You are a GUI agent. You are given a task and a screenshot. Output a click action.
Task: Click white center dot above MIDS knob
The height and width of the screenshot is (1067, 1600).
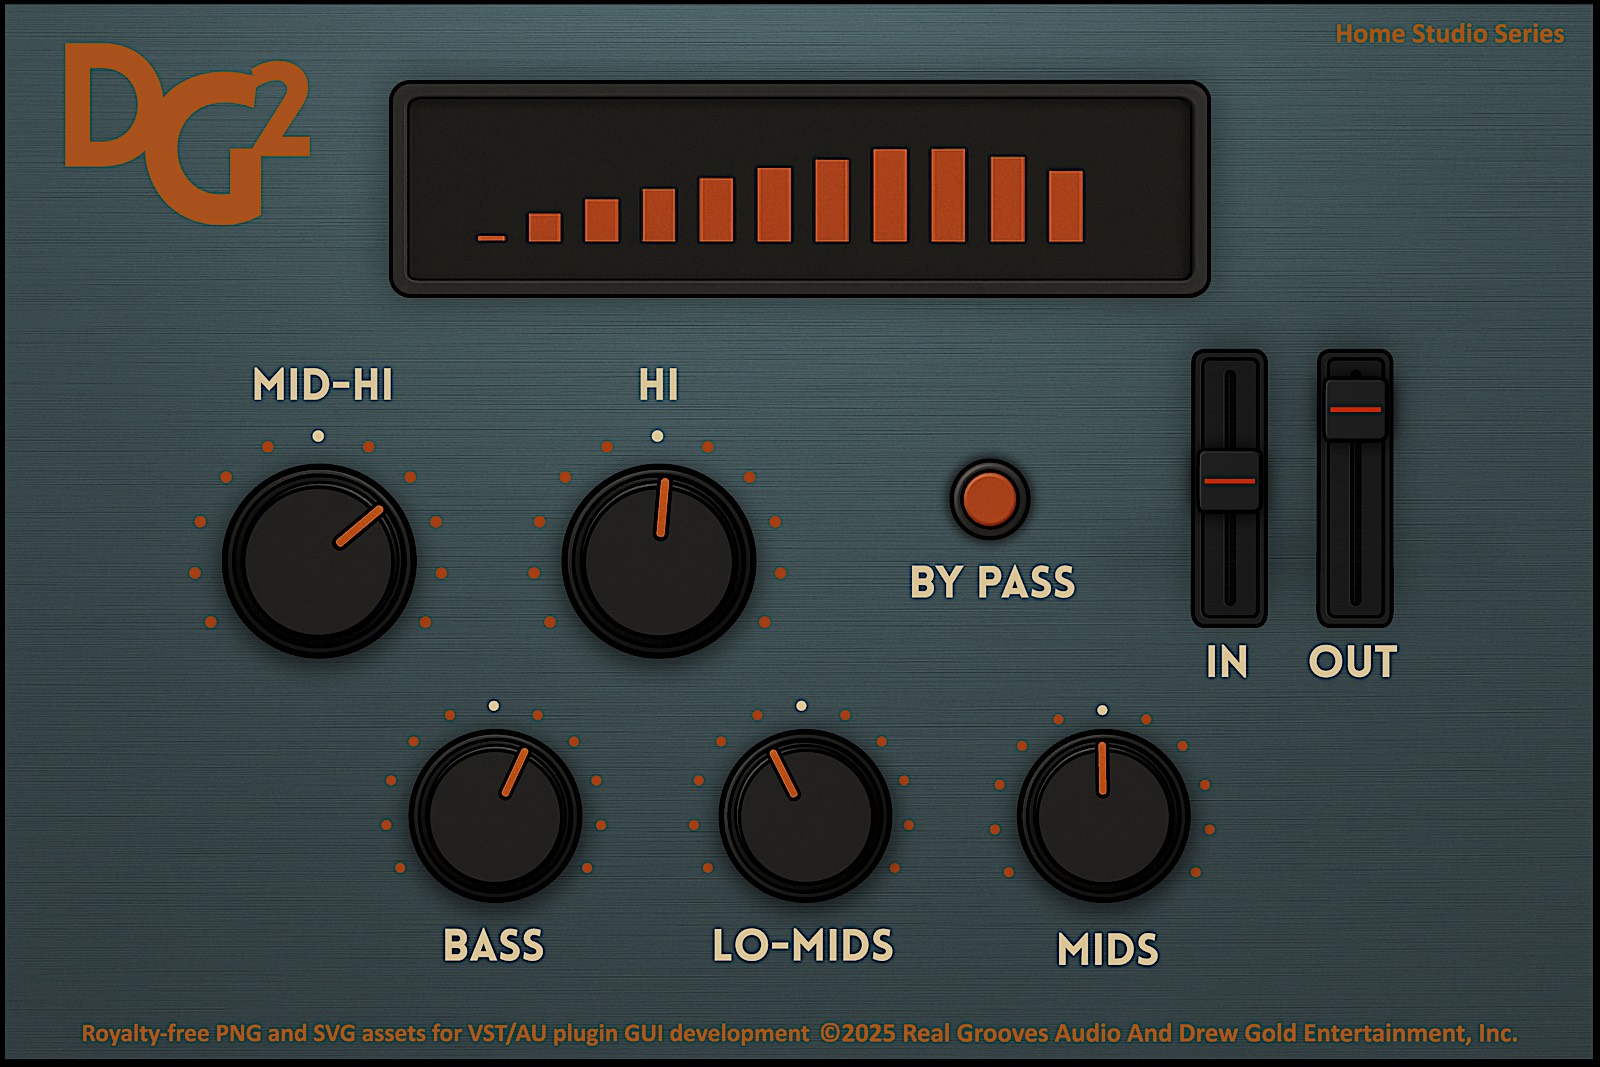(1102, 710)
